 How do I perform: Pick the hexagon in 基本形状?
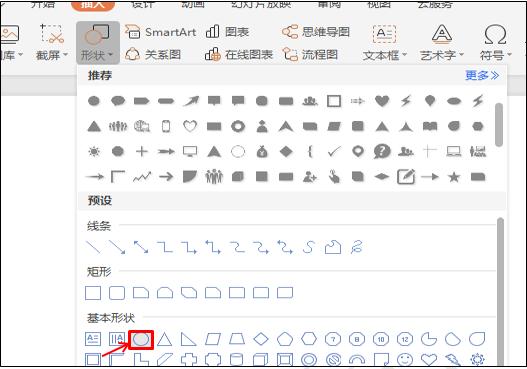click(309, 339)
